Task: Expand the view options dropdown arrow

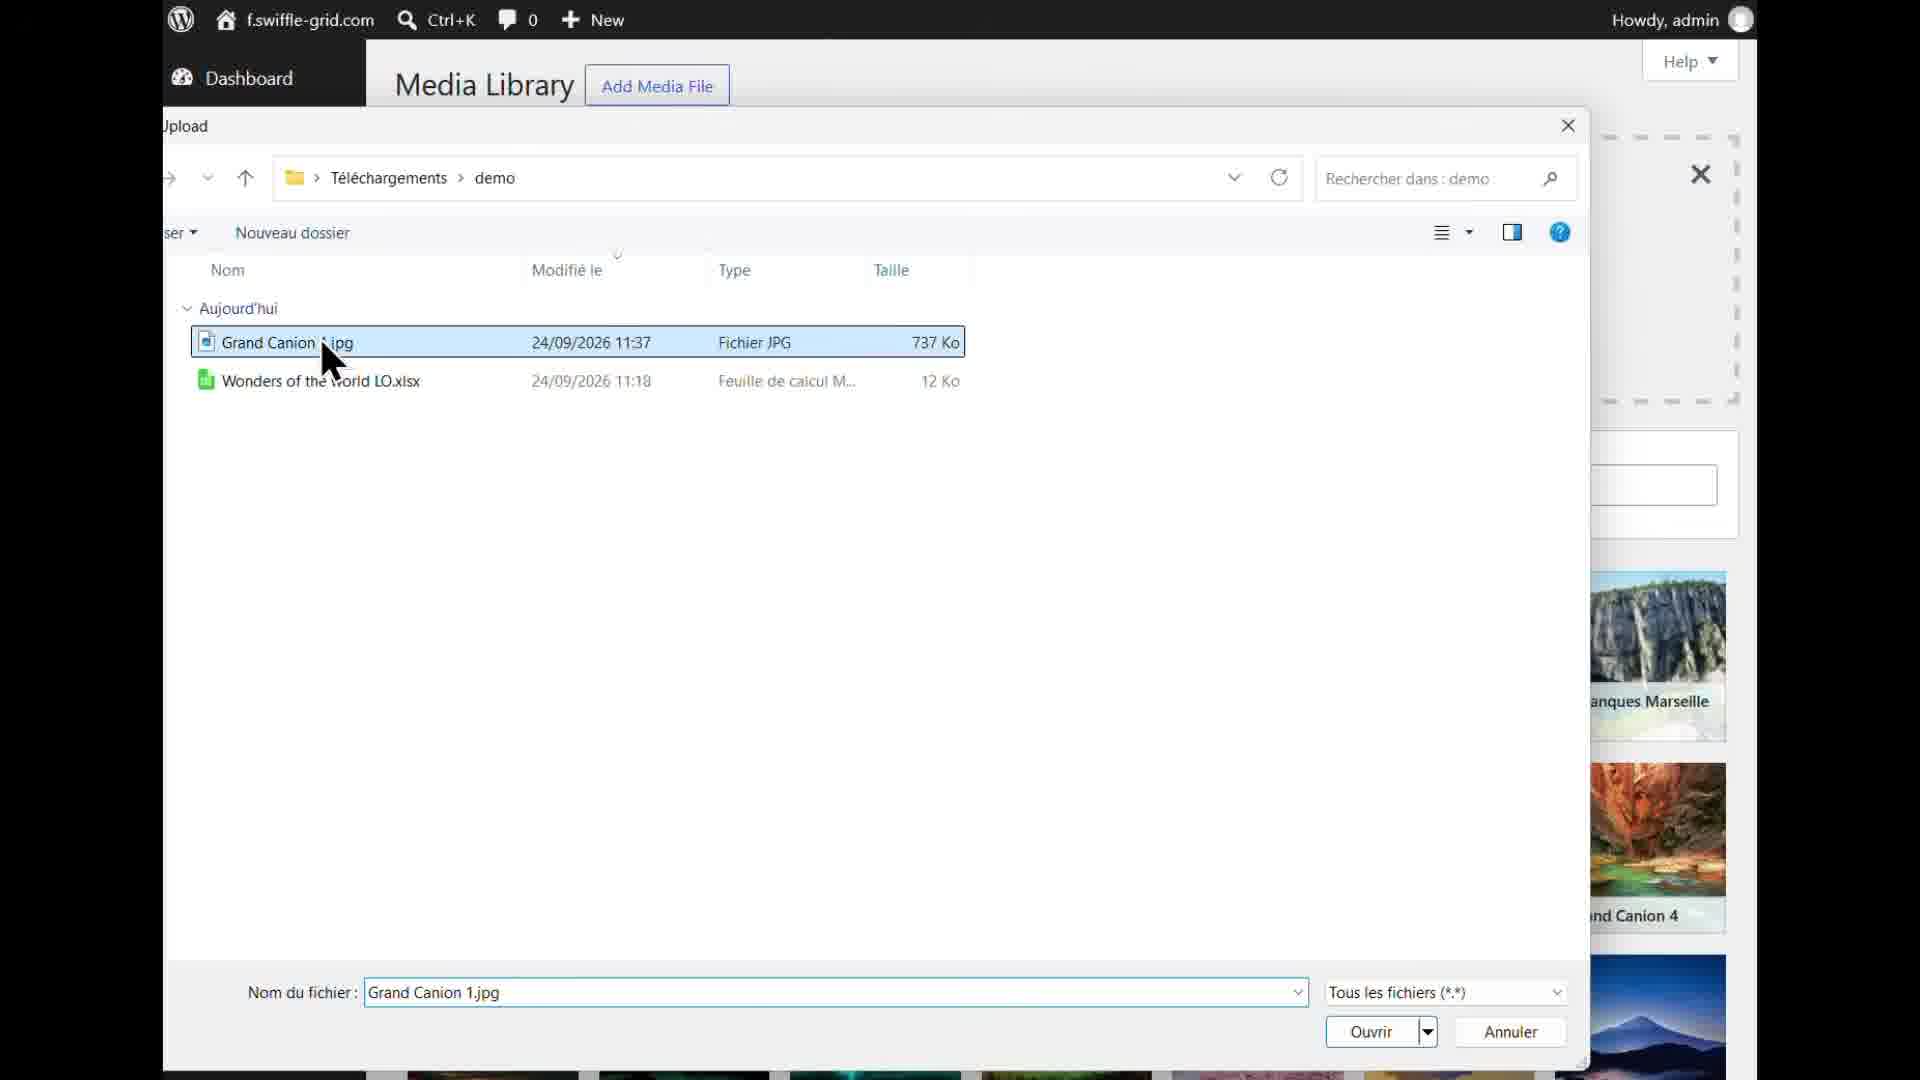Action: pyautogui.click(x=1469, y=233)
